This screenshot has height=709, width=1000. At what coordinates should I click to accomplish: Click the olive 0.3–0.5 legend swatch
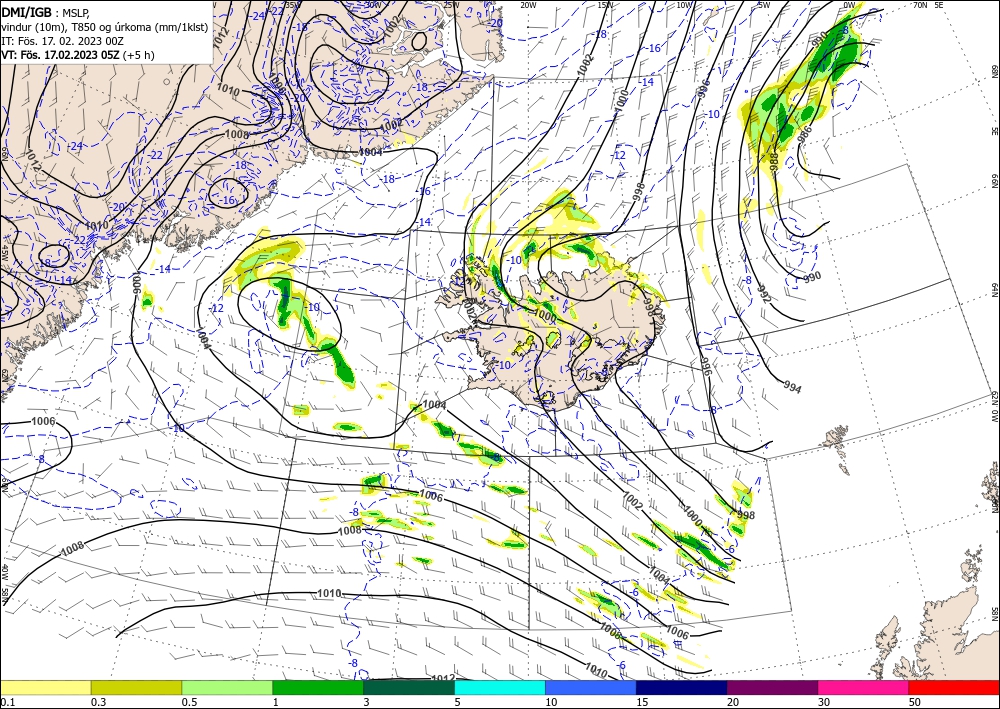coord(136,687)
